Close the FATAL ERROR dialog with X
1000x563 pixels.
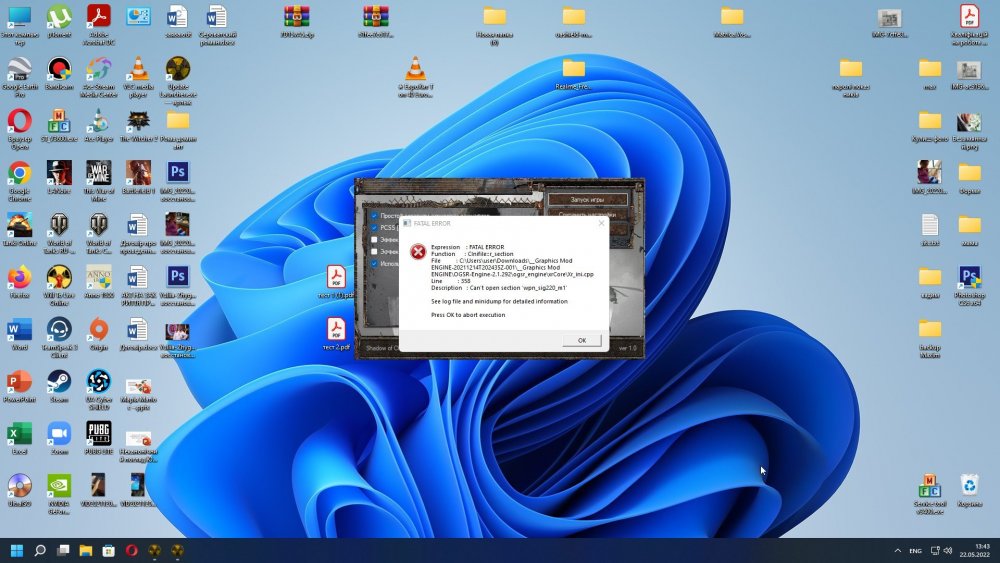click(601, 223)
